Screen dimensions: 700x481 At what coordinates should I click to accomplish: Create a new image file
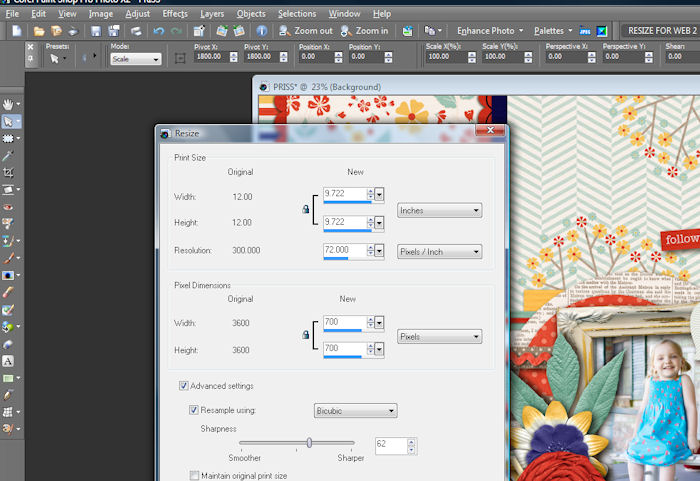point(17,31)
